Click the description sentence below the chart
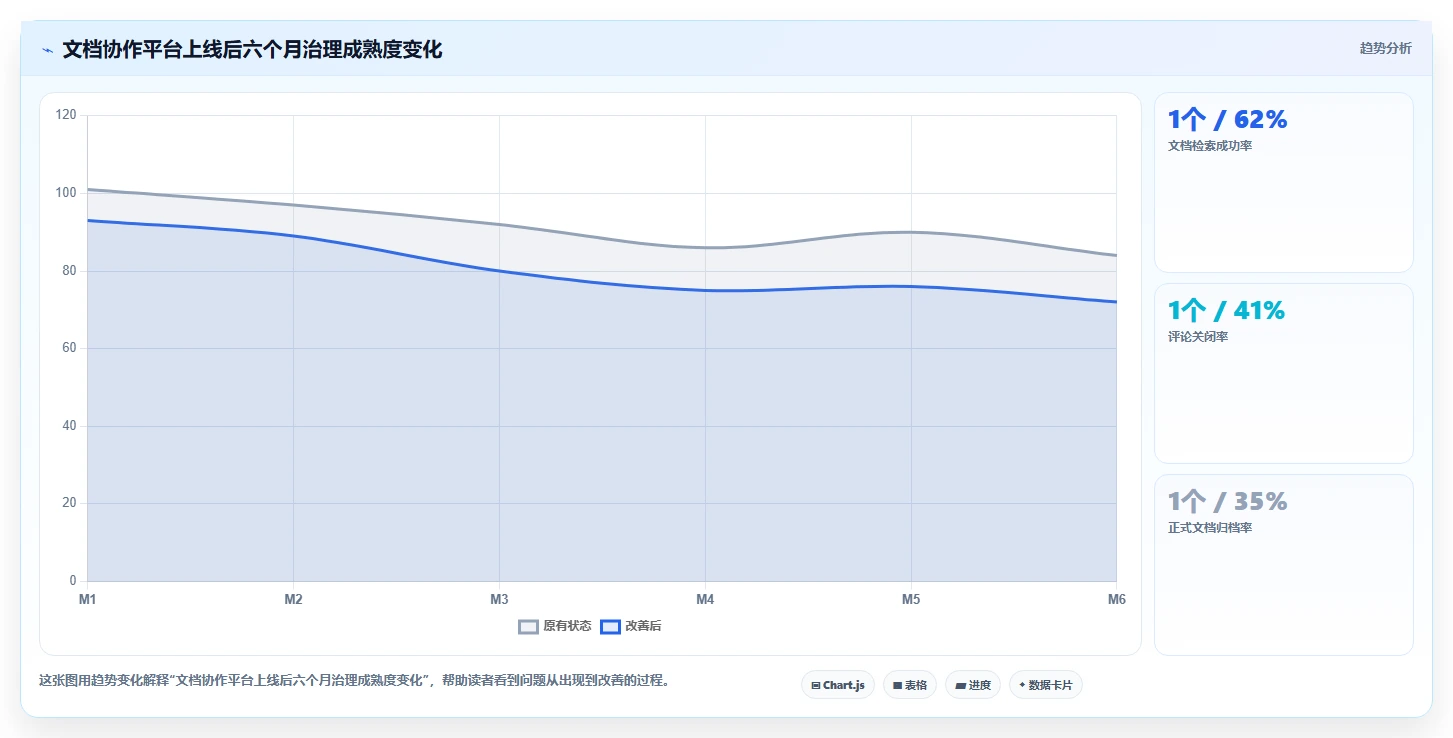Viewport: 1453px width, 738px height. (x=354, y=681)
